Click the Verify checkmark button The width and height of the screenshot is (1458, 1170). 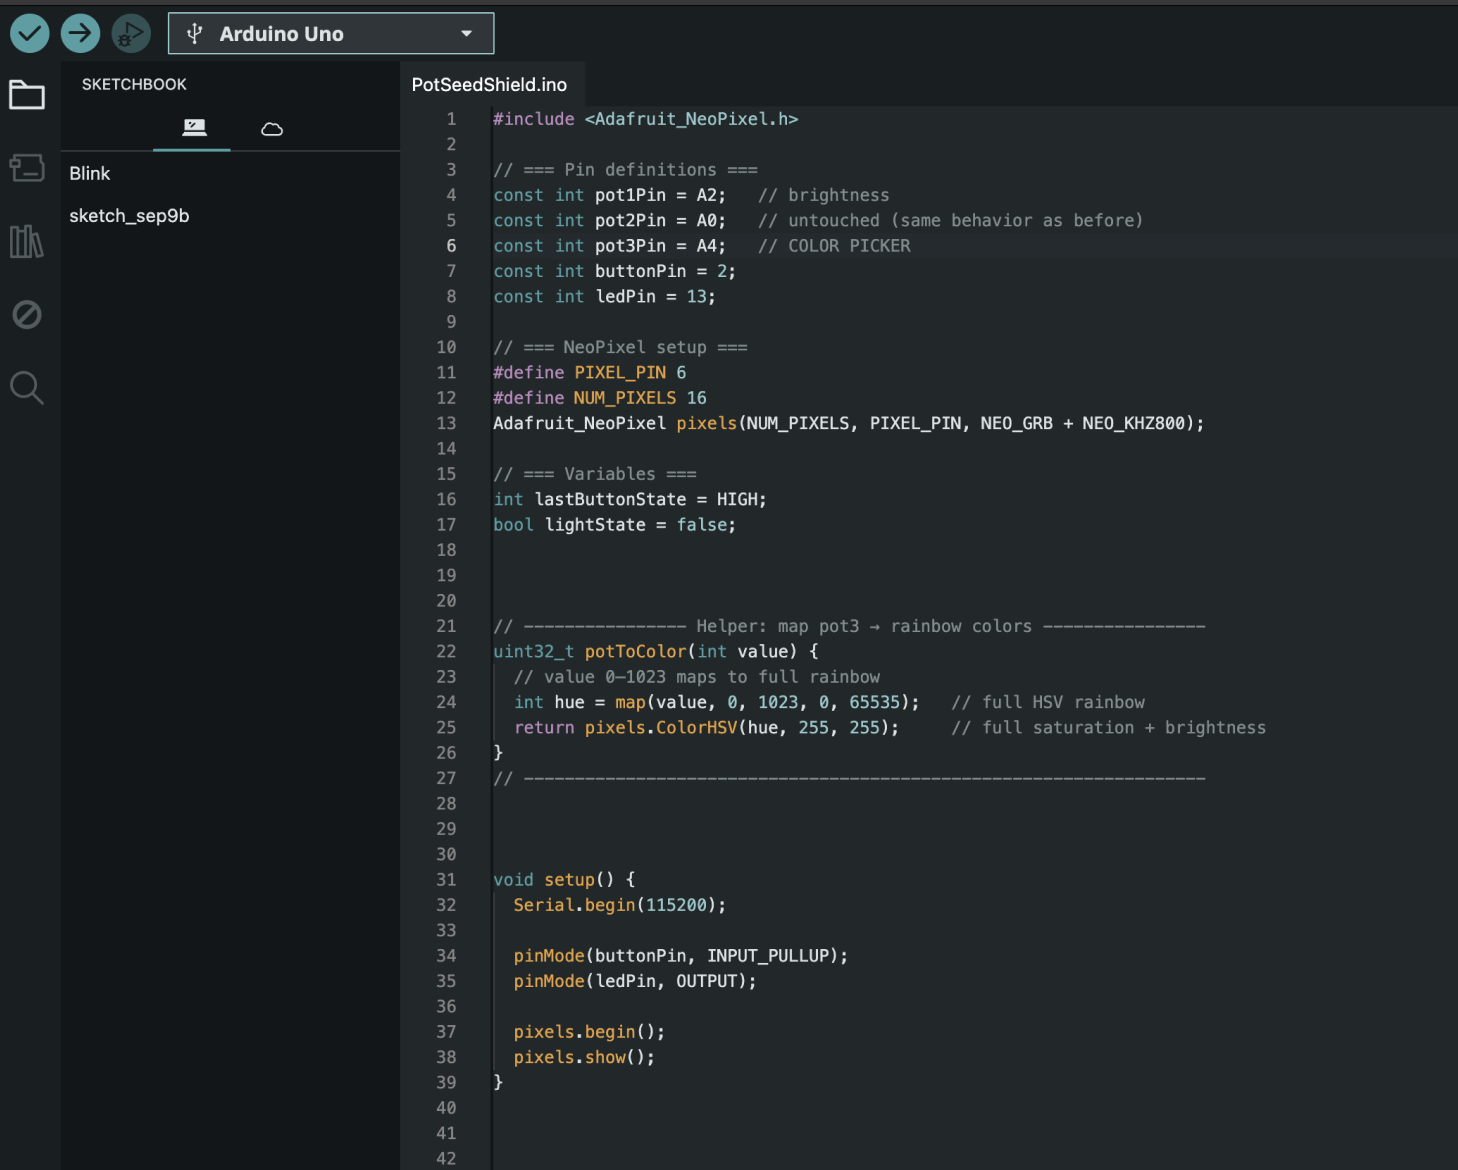(30, 34)
